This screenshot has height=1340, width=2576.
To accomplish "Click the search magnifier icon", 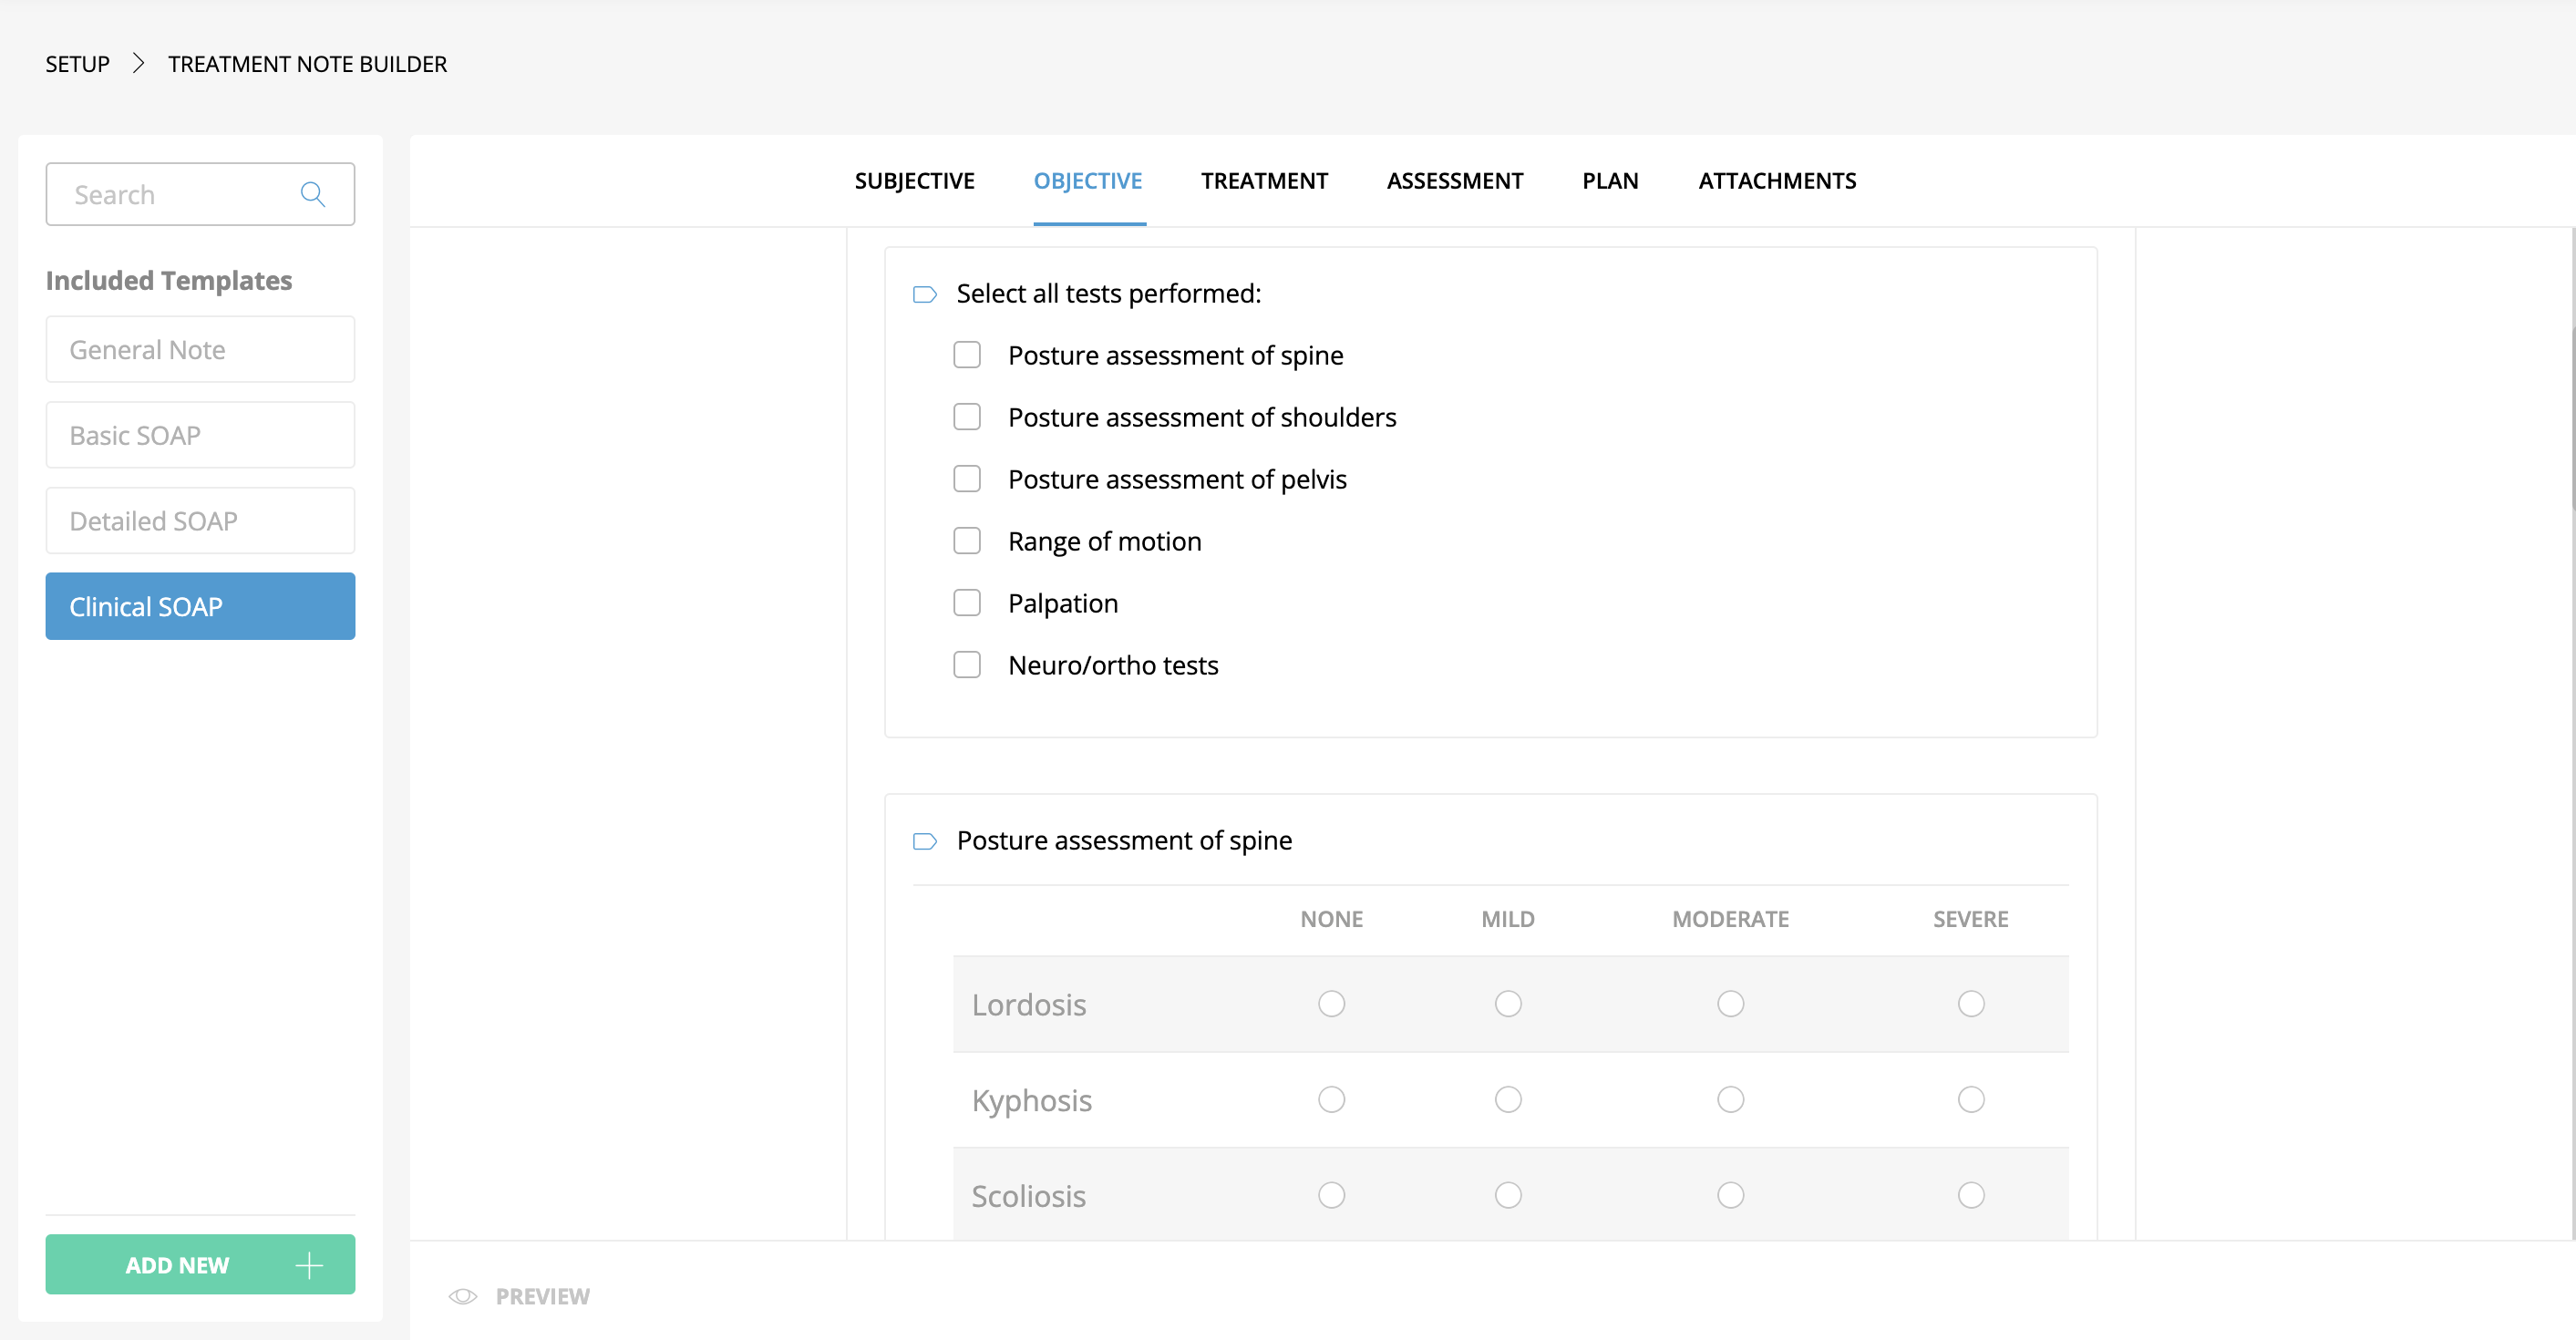I will (313, 194).
